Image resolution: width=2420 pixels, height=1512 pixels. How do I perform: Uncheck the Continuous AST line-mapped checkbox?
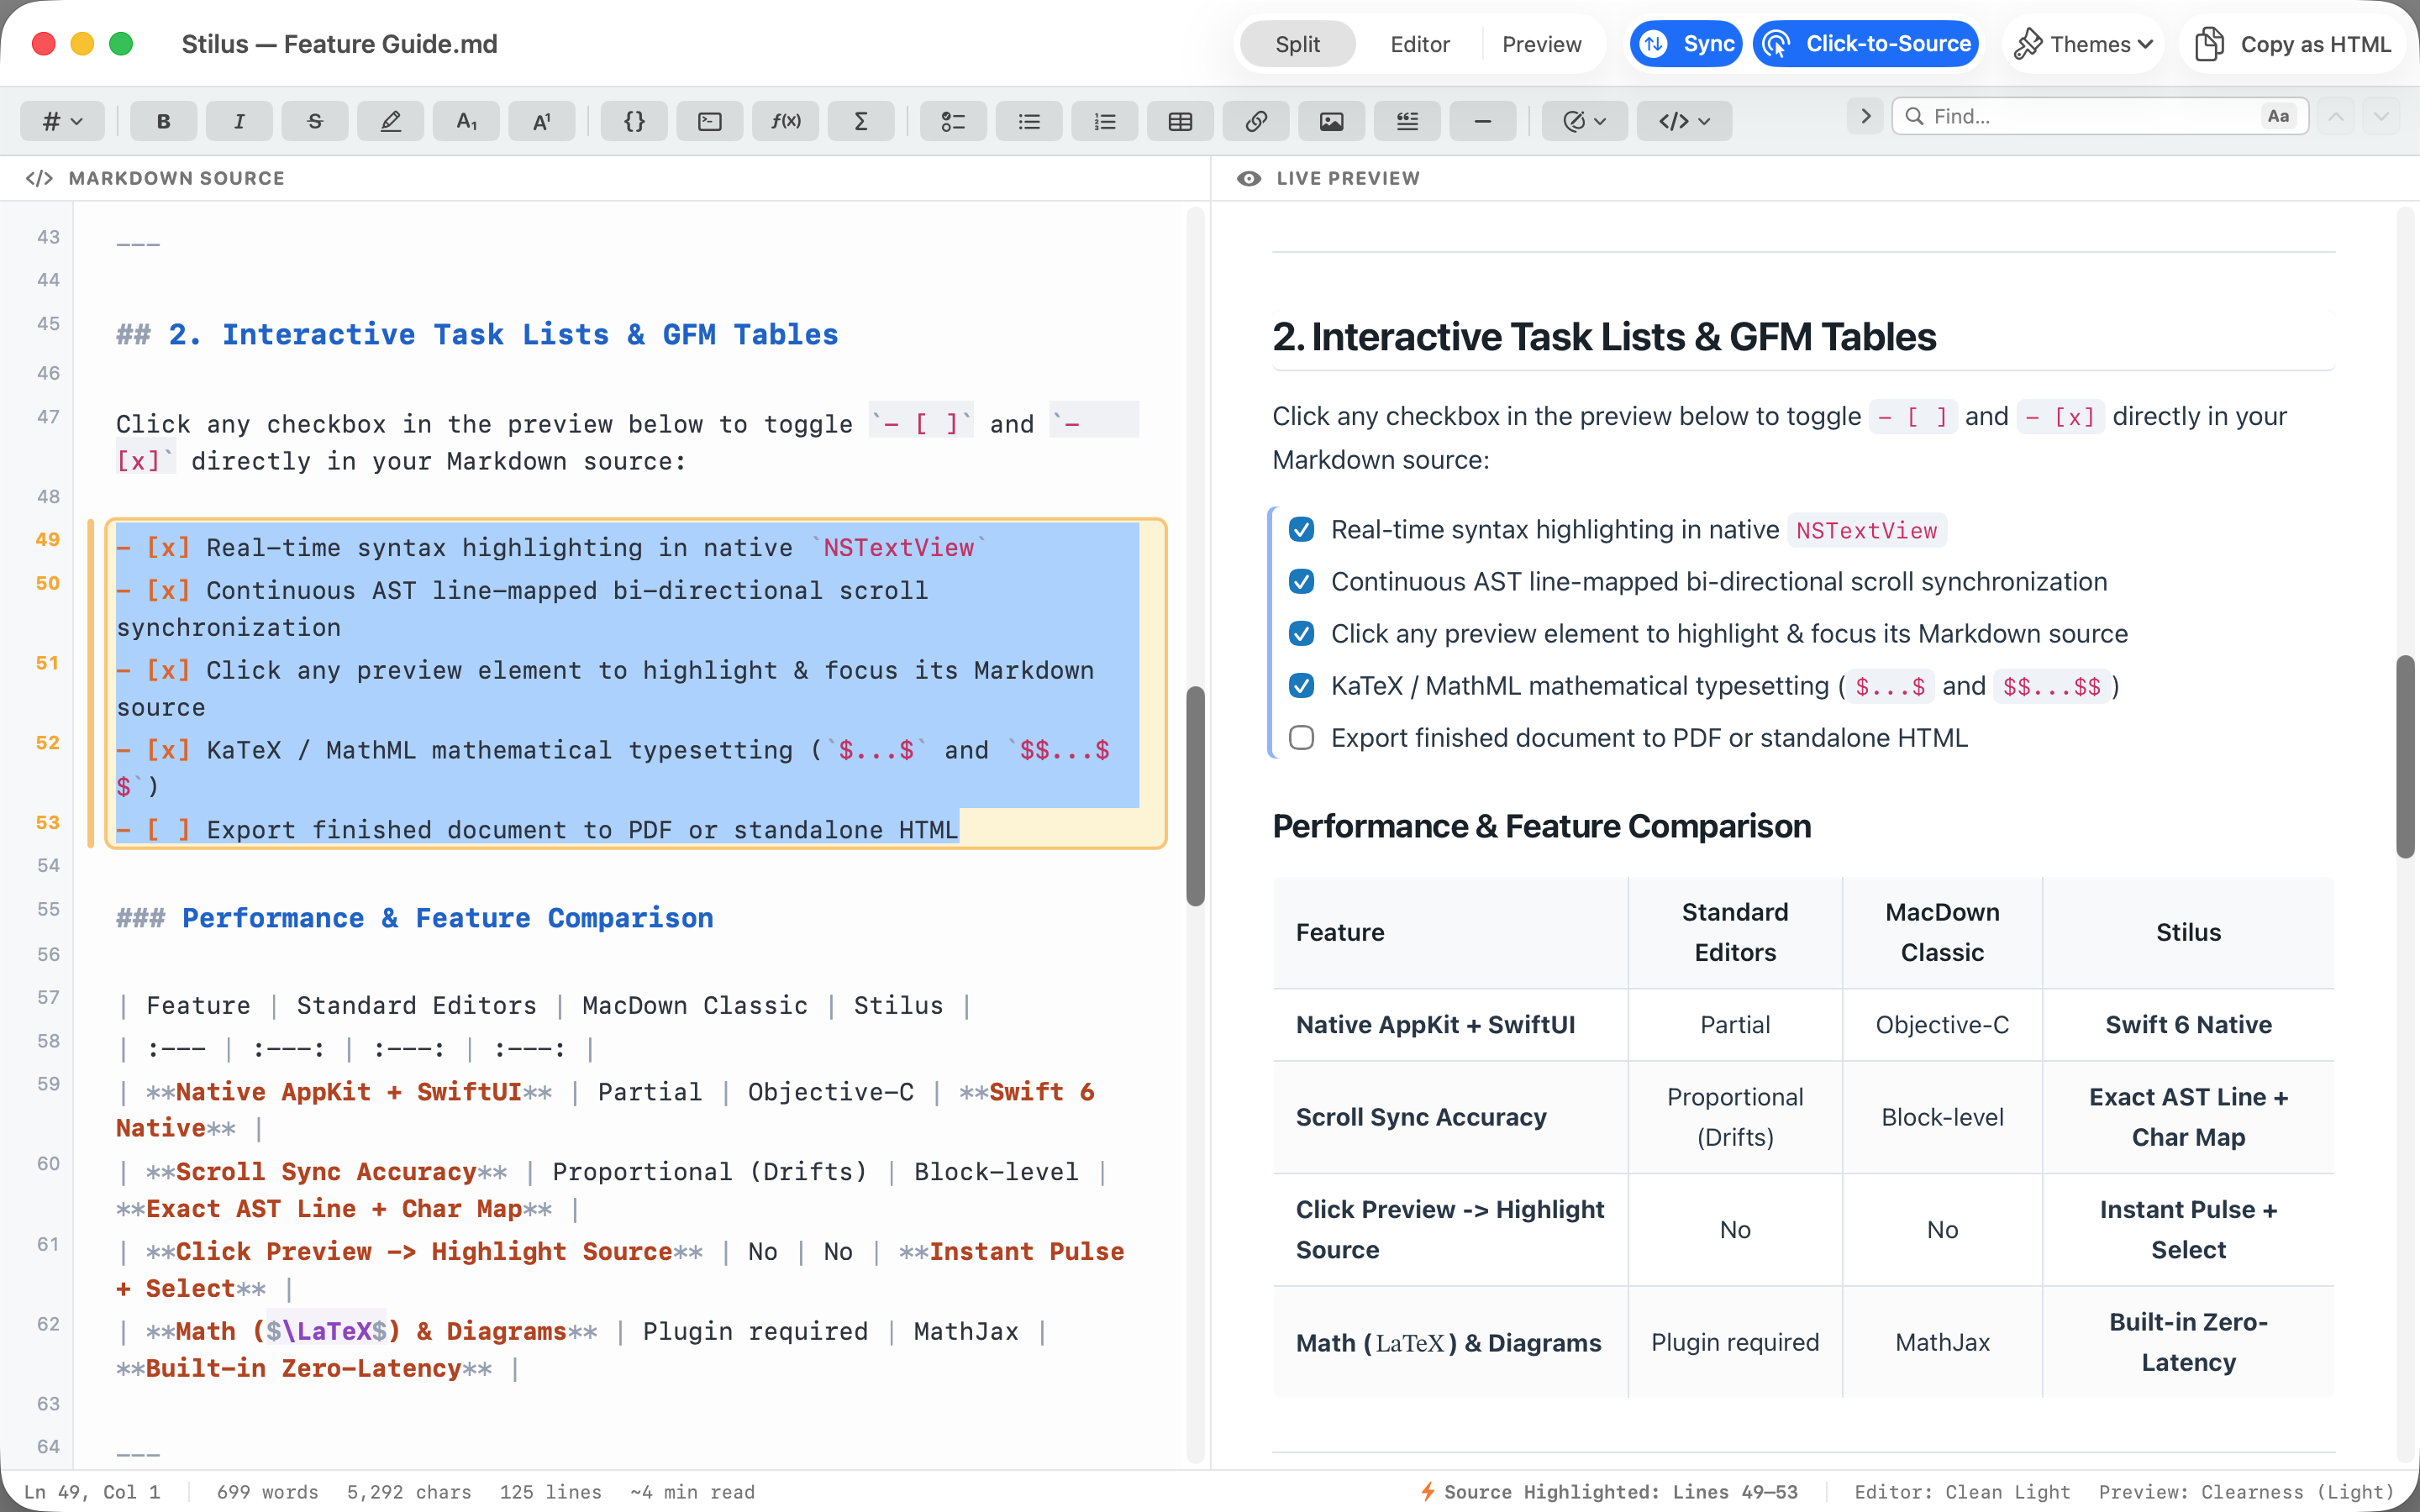pos(1301,581)
